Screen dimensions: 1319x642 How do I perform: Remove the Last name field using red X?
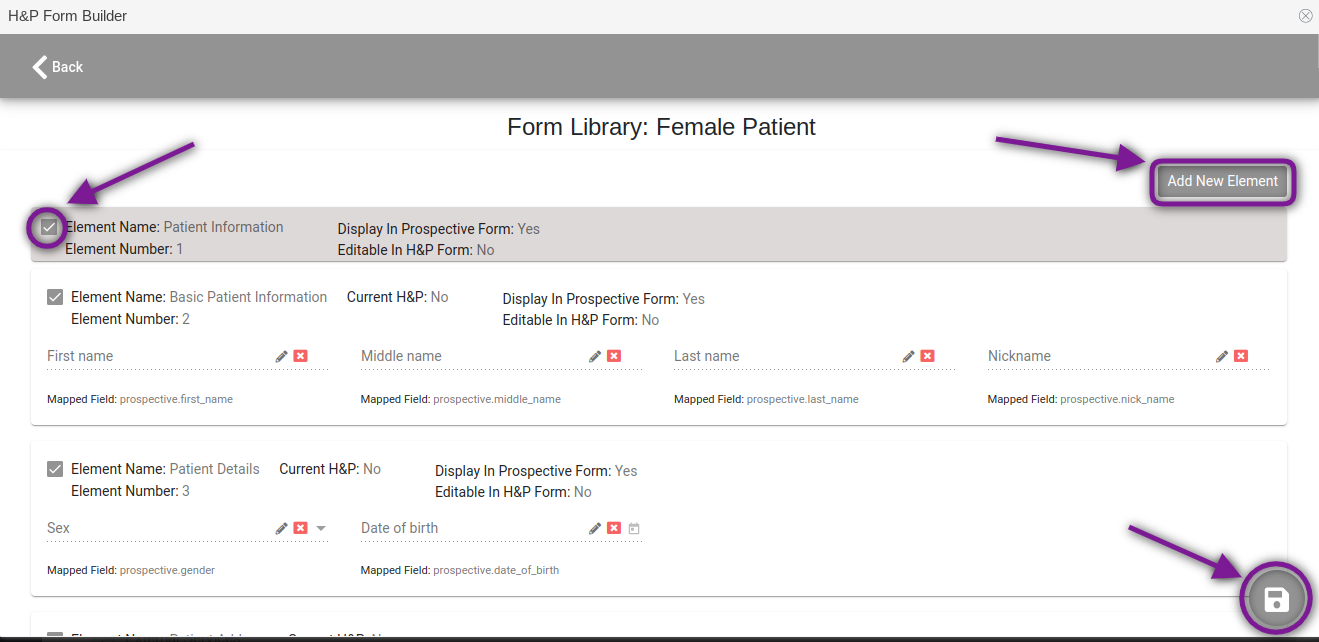[928, 356]
